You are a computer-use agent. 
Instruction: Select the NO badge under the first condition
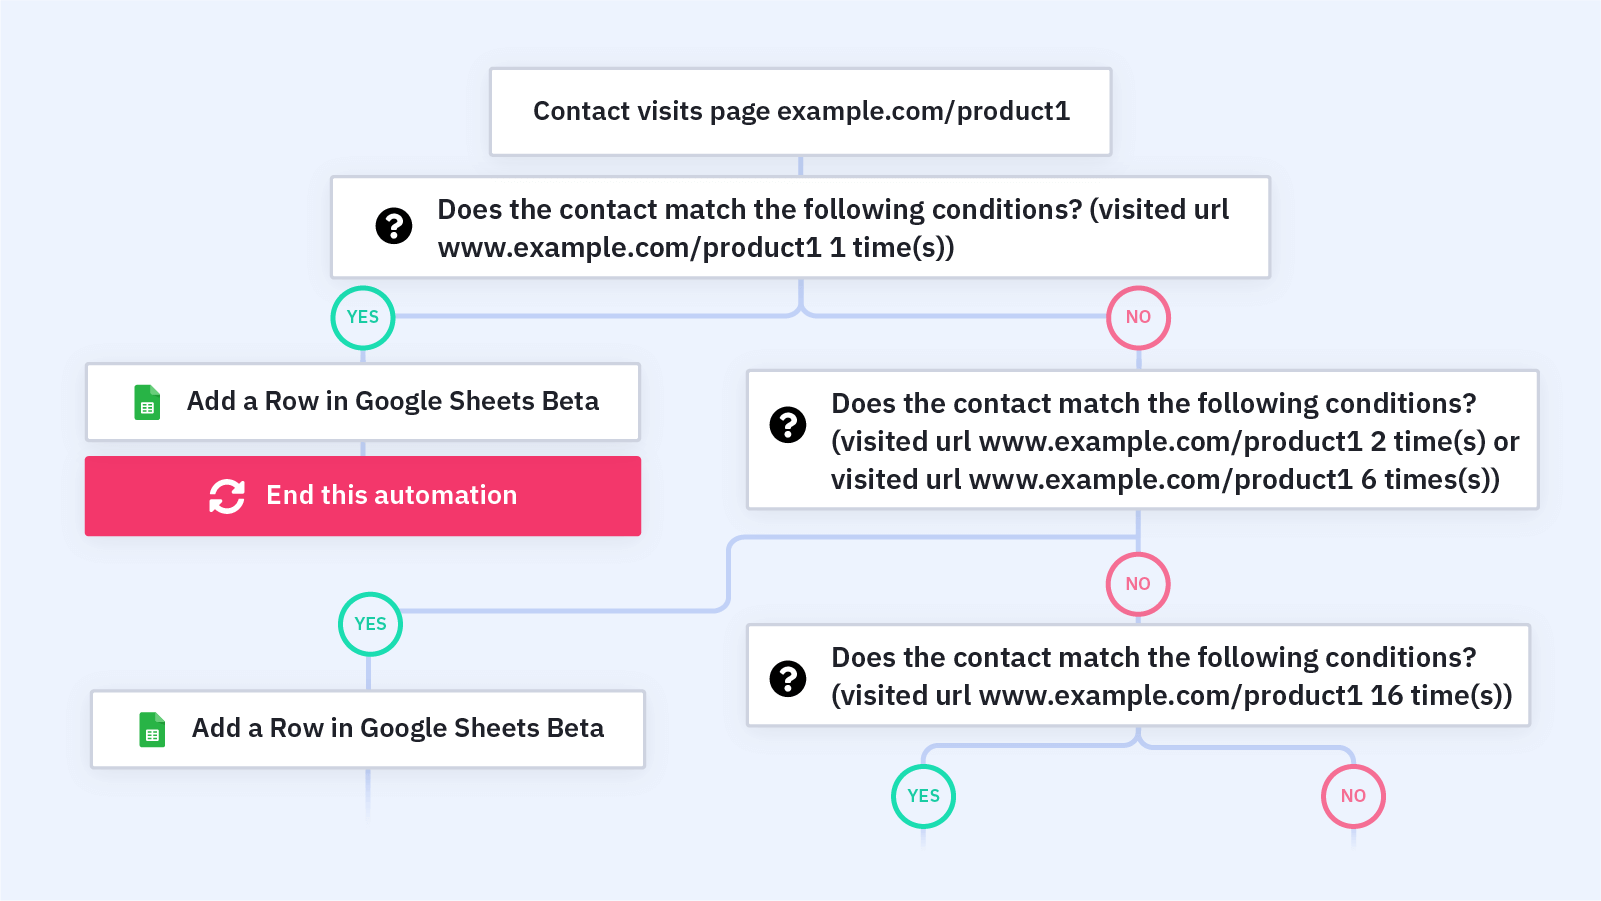click(1138, 318)
